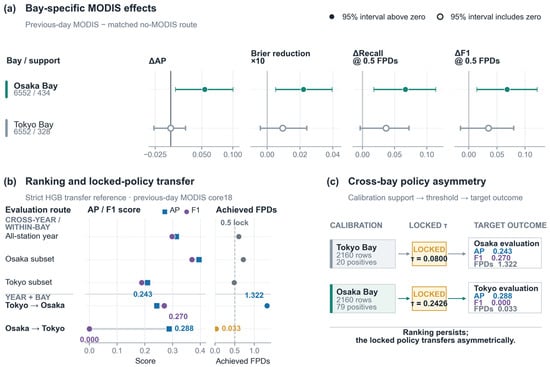Viewport: 550px width, 367px height.
Task: Click the blue Tokyo → Osaka achieved FPDs dot
Action: (x=267, y=306)
